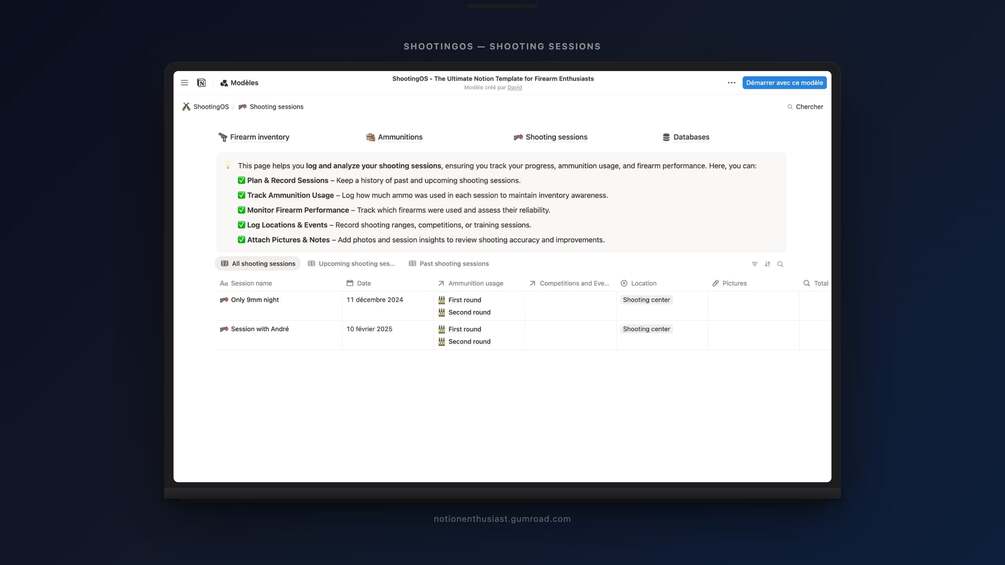Click the Track Ammunition Usage checkmark
The image size is (1005, 565).
click(x=242, y=195)
